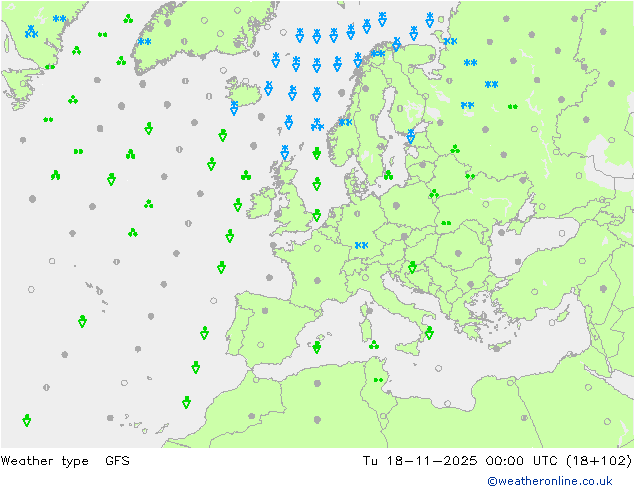Select the blue snow shower symbol north of Scotland
This screenshot has width=634, height=490.
[x=285, y=152]
